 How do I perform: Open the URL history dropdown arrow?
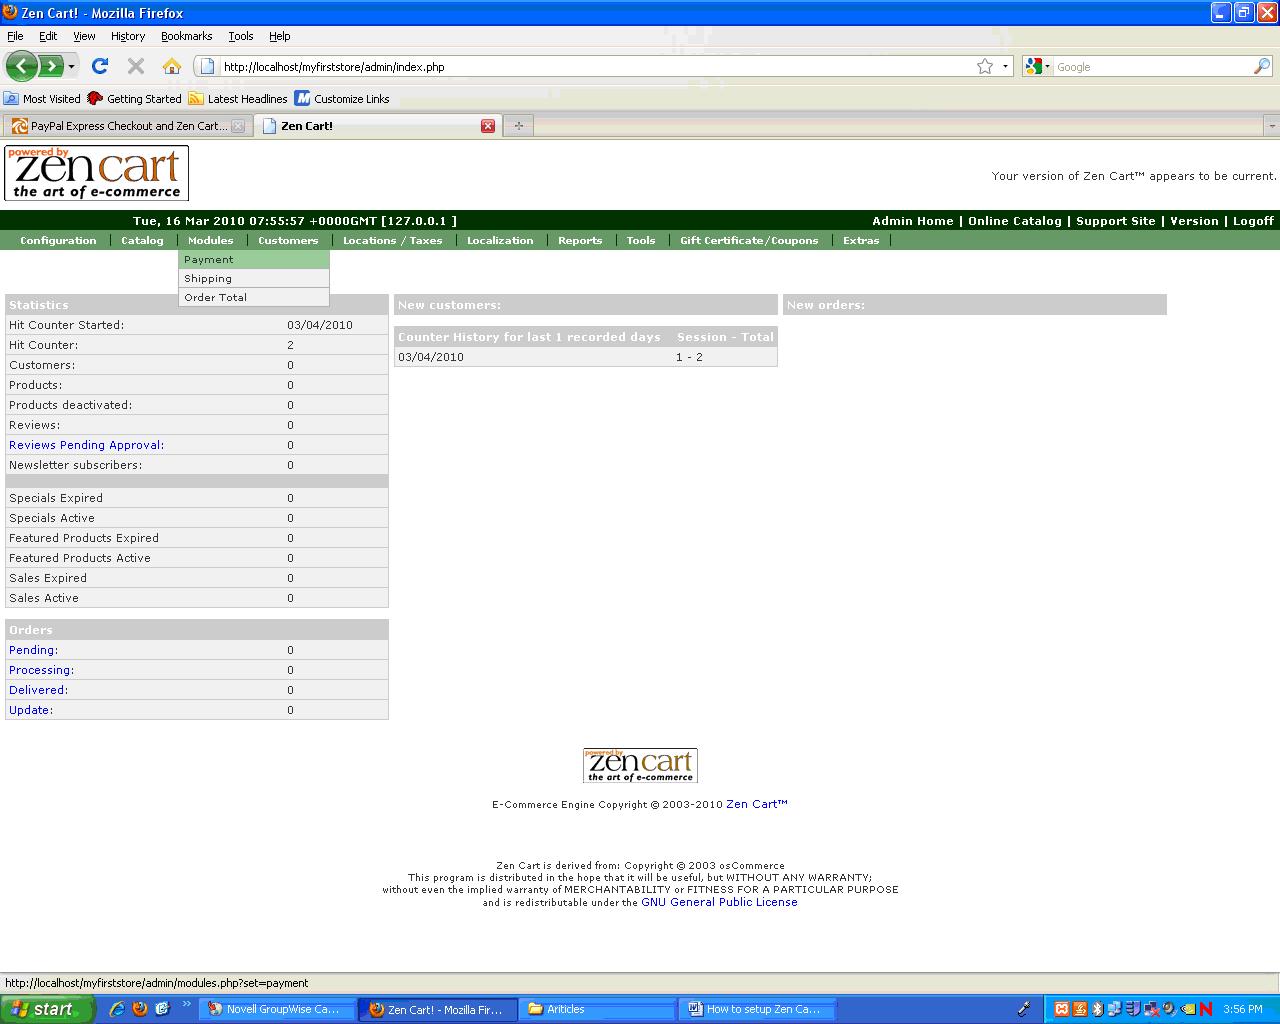tap(1005, 67)
